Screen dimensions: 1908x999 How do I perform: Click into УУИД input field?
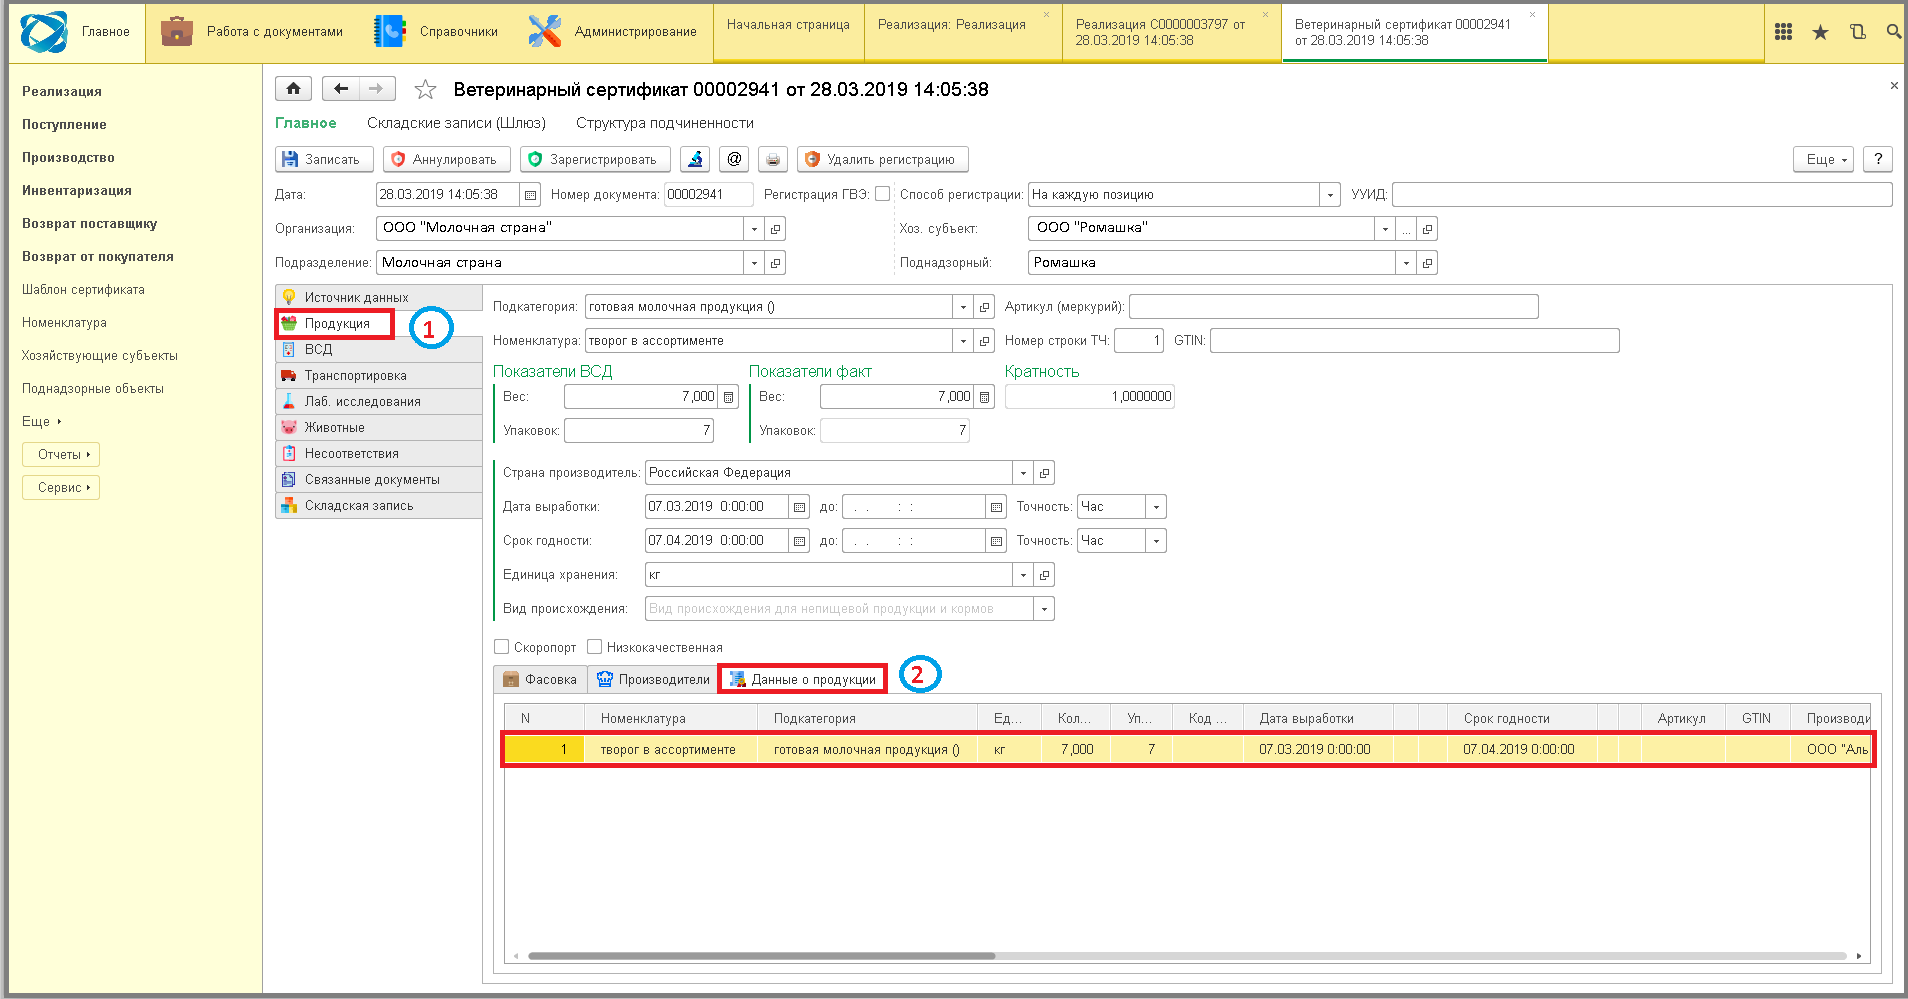pyautogui.click(x=1642, y=195)
